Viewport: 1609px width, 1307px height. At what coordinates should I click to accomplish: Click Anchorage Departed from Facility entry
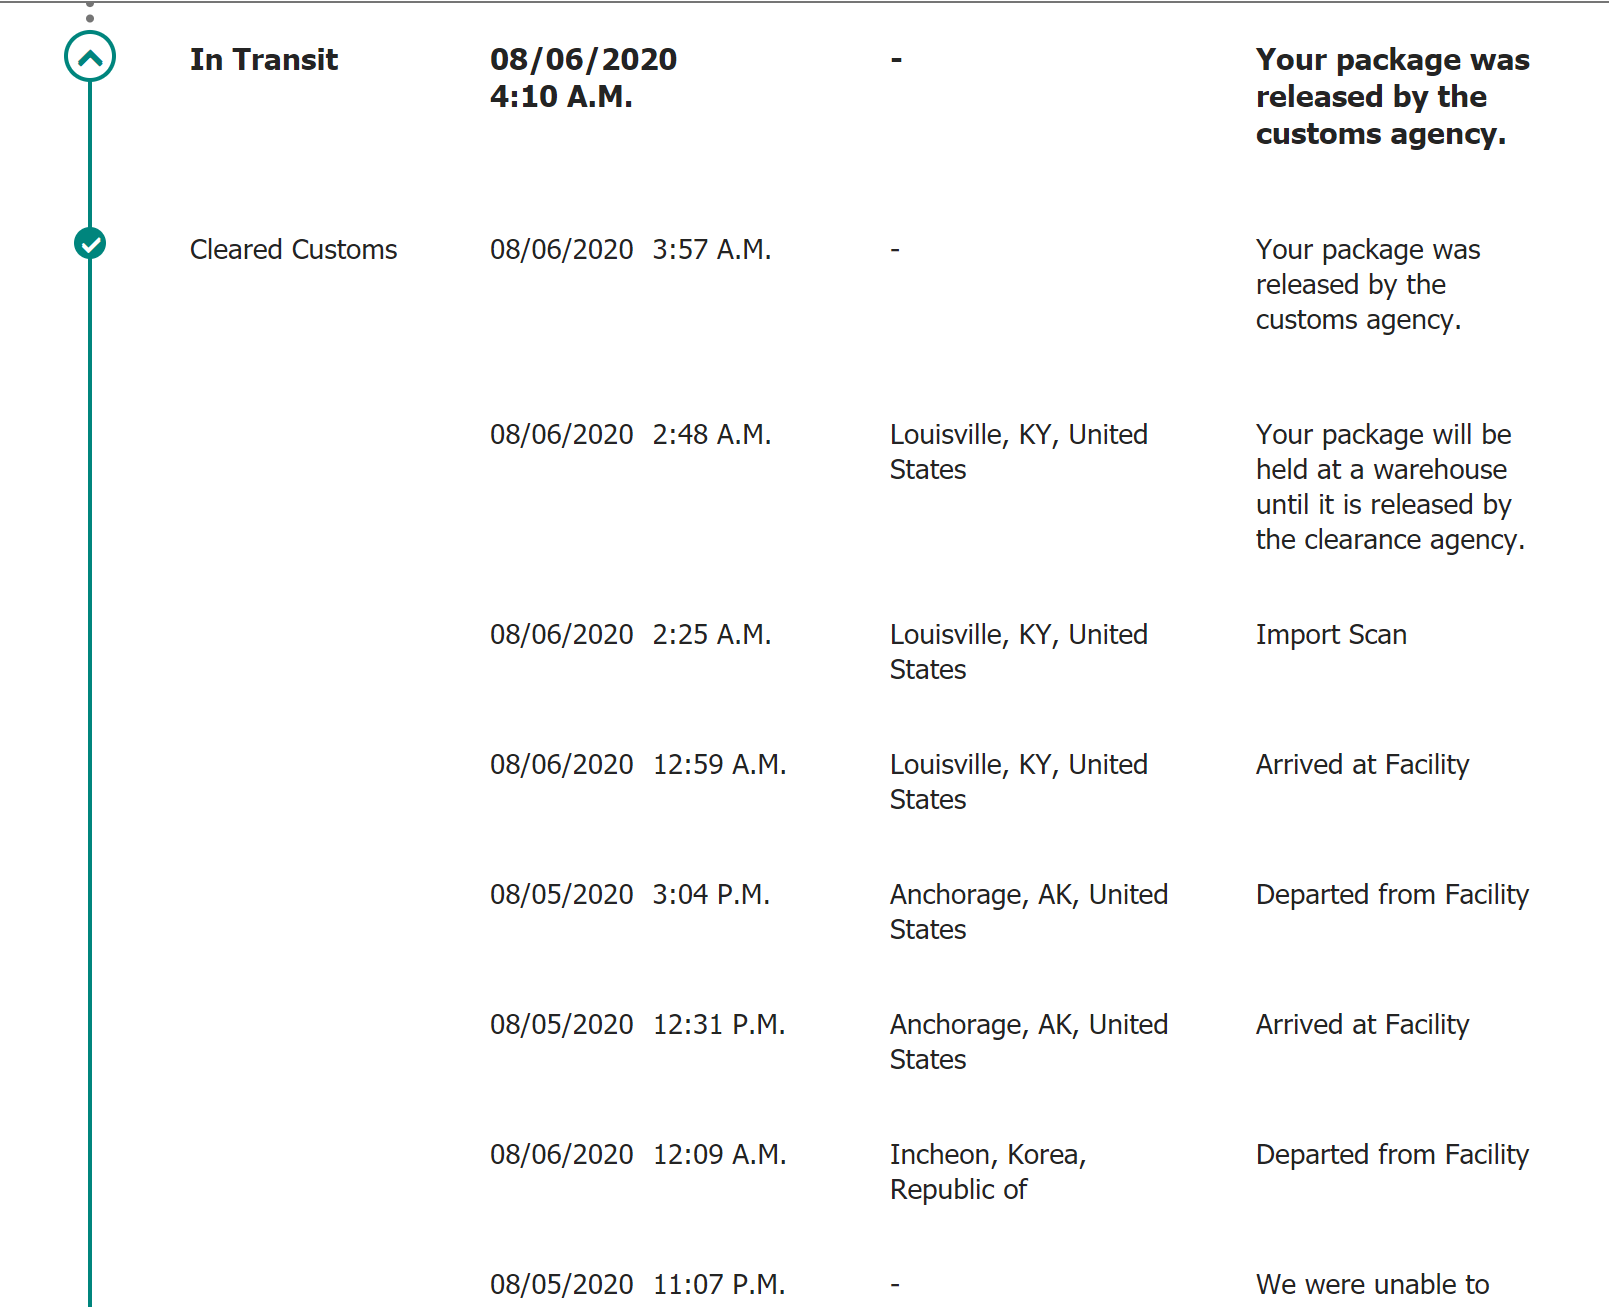point(1392,895)
